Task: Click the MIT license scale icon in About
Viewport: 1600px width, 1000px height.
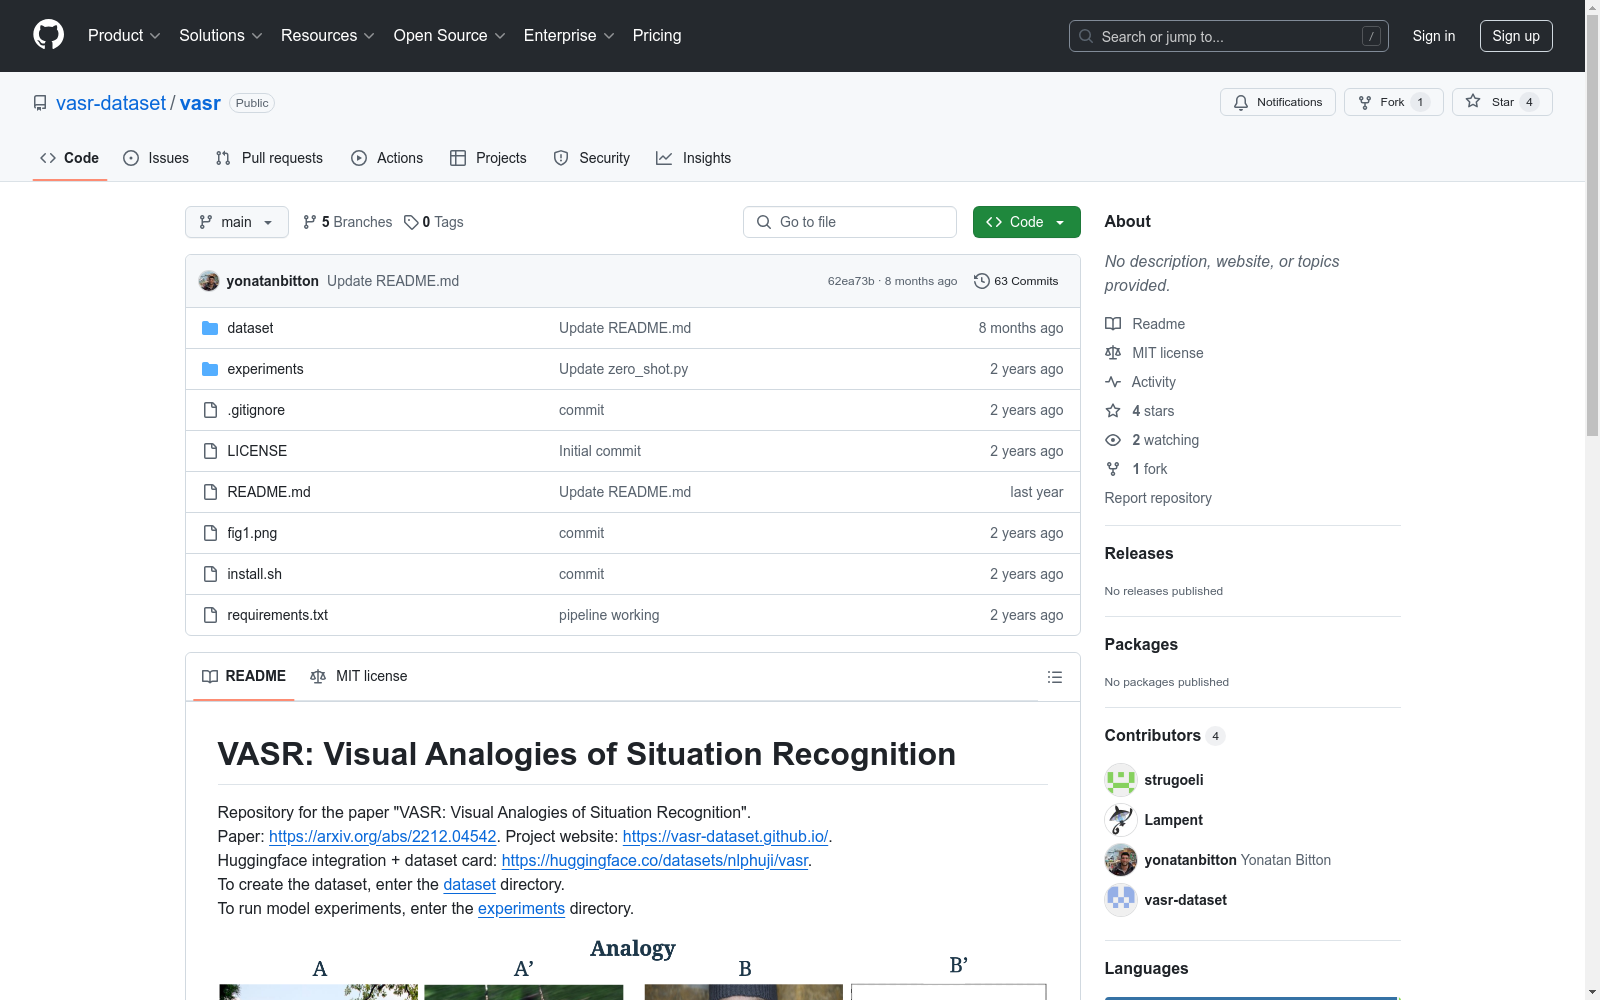Action: pos(1113,353)
